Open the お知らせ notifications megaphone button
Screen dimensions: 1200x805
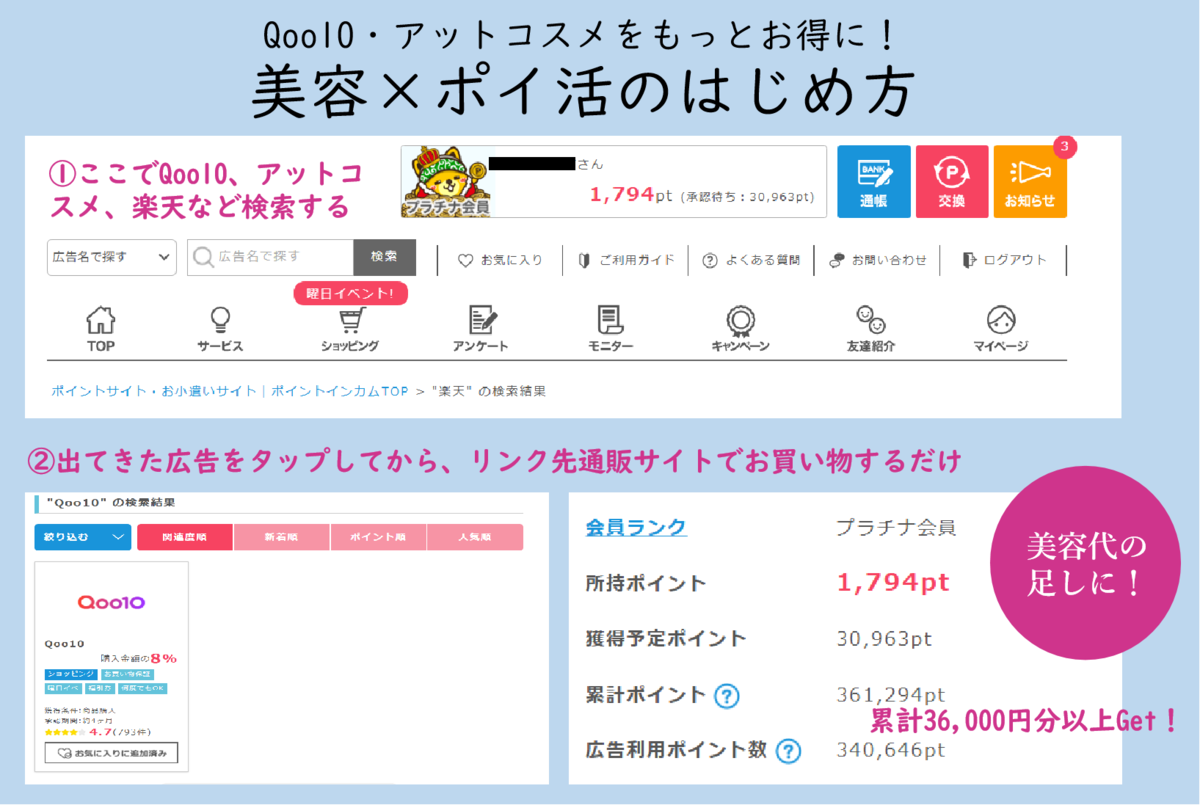click(x=1030, y=182)
